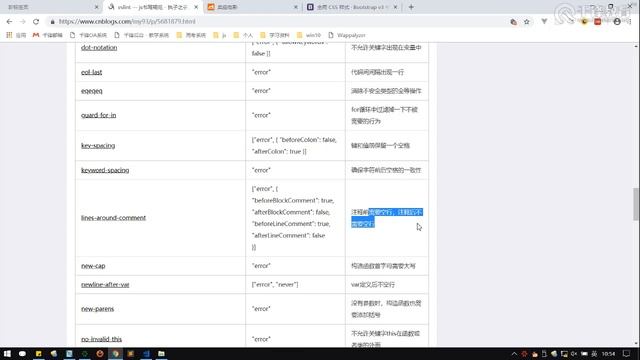Open the no-invalid-this rule link
Screen dimensions: 640x360
click(x=101, y=339)
